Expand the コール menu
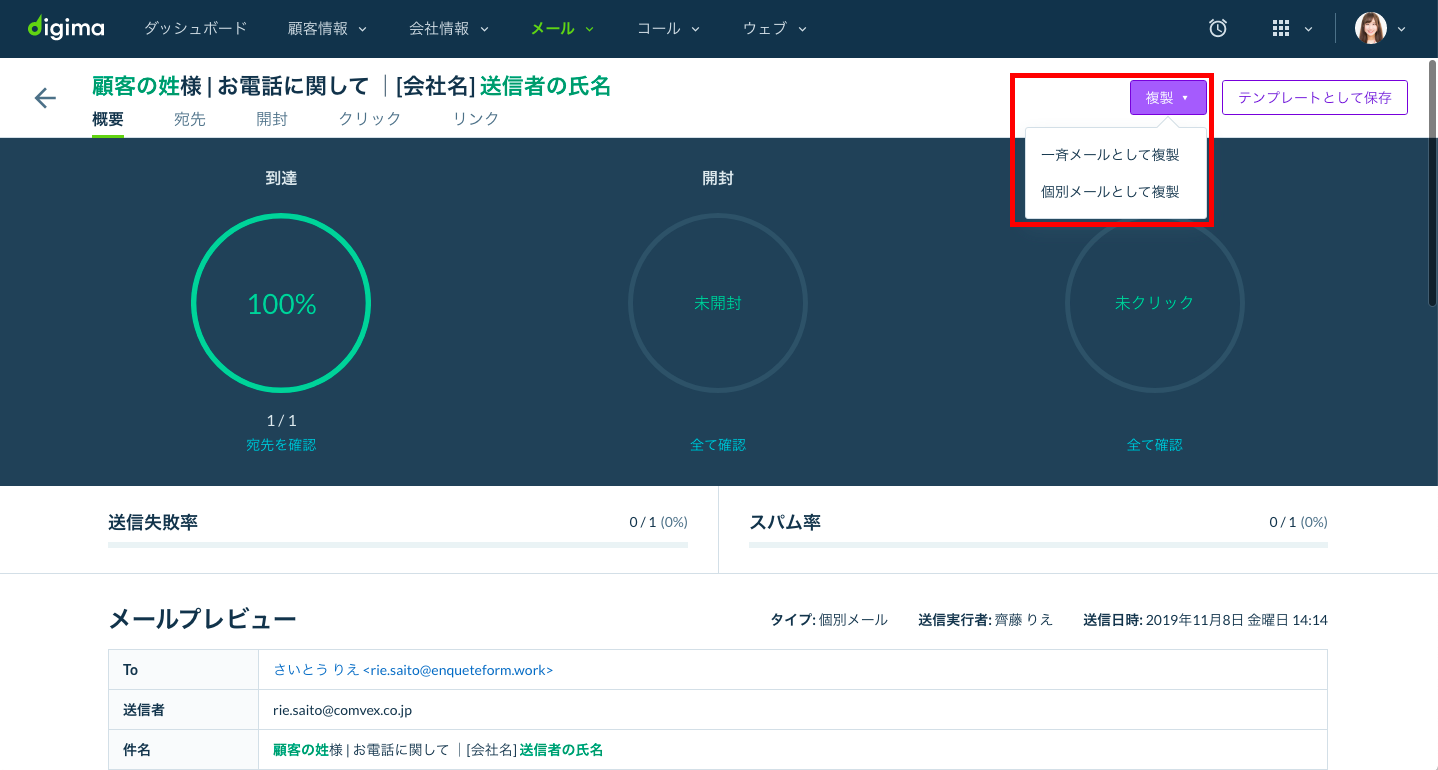Viewport: 1438px width, 770px height. pyautogui.click(x=668, y=28)
